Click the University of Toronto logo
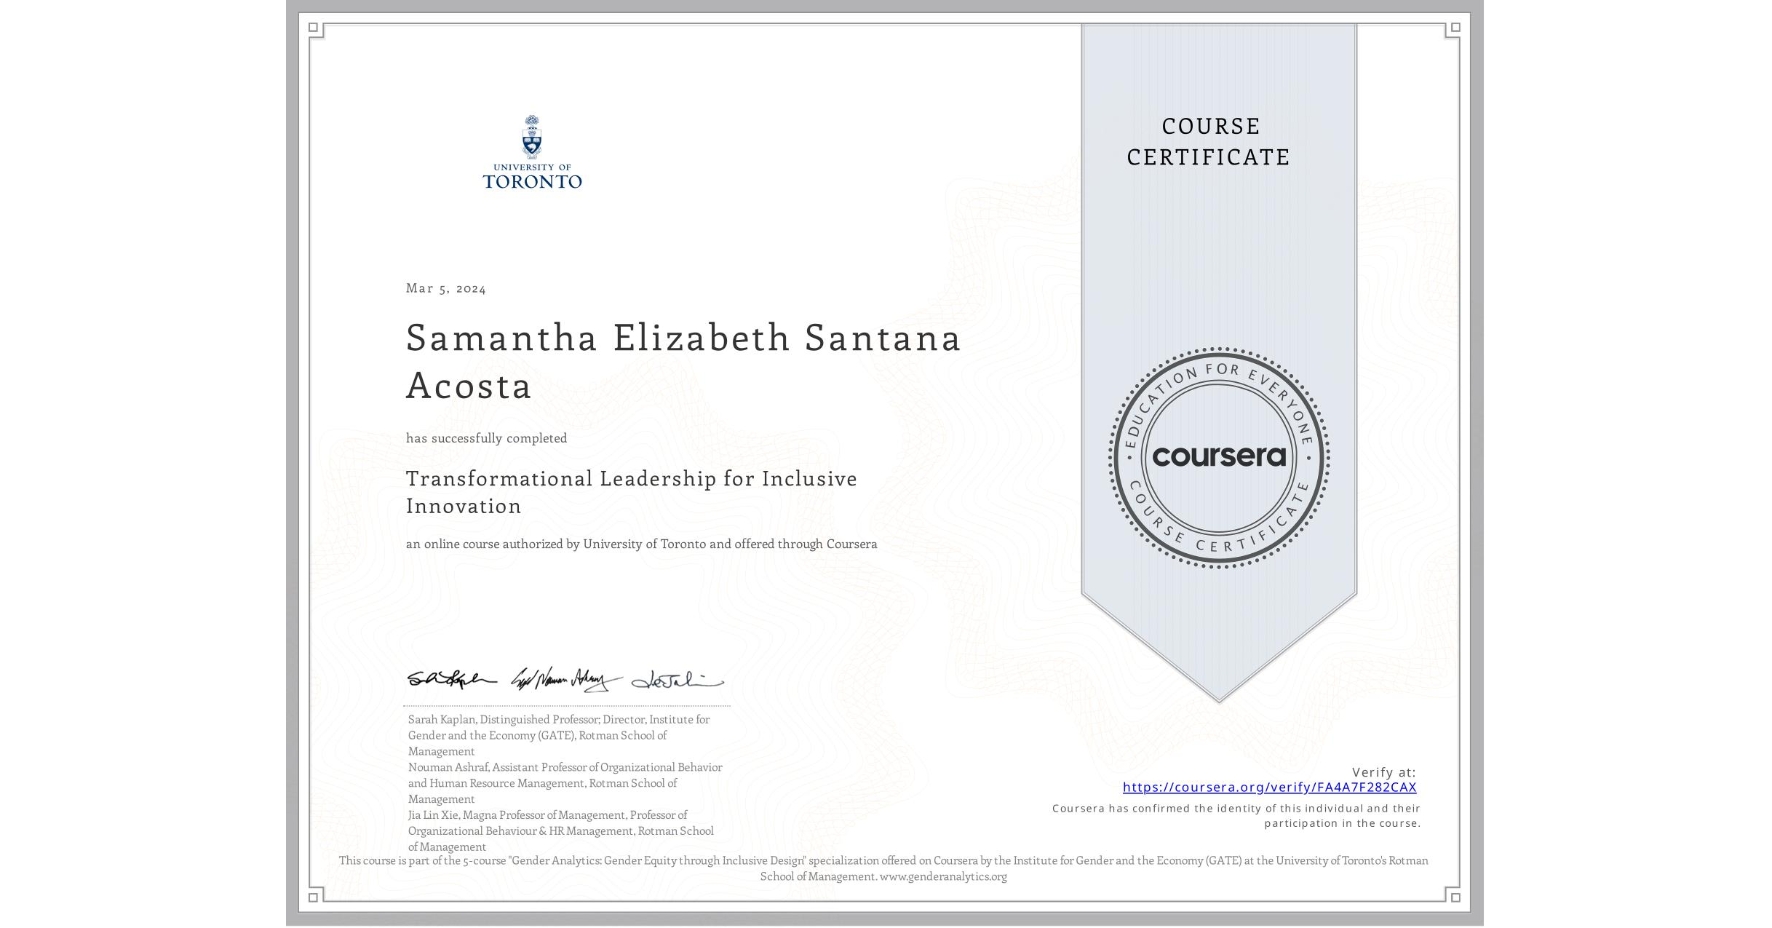1772x928 pixels. tap(532, 152)
